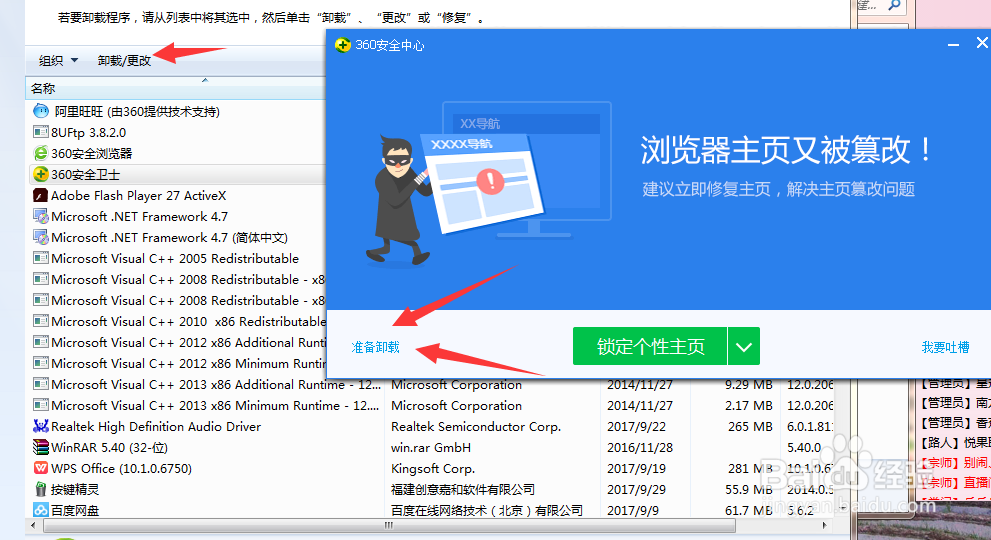Click the 2016/11/28 install date cell
The image size is (991, 540).
(x=640, y=448)
